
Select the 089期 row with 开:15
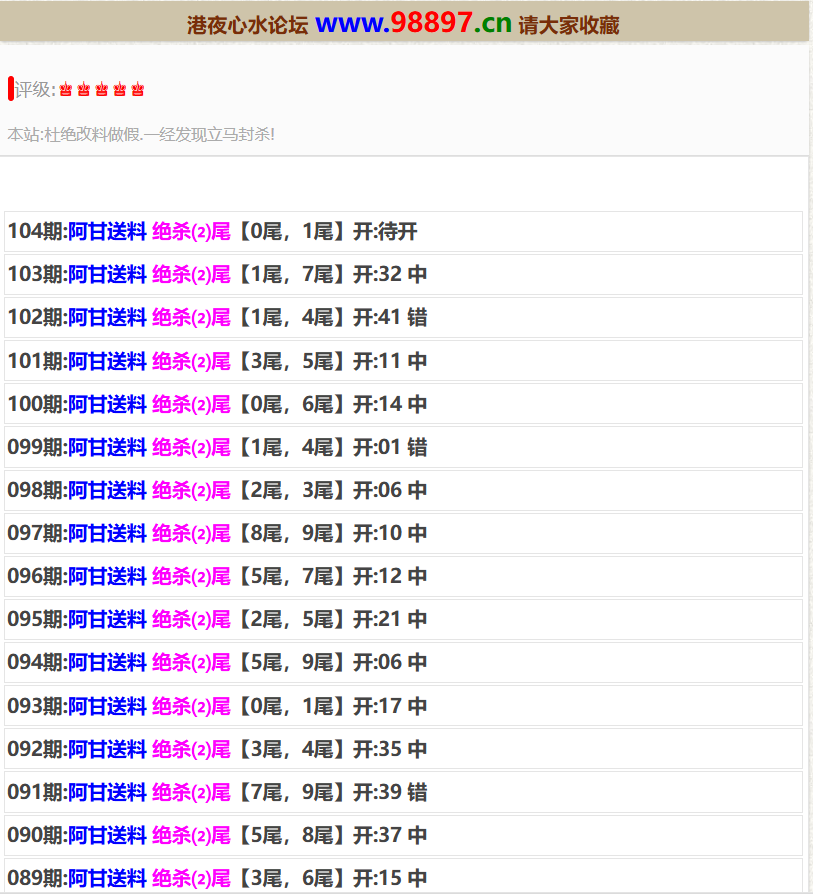click(403, 877)
